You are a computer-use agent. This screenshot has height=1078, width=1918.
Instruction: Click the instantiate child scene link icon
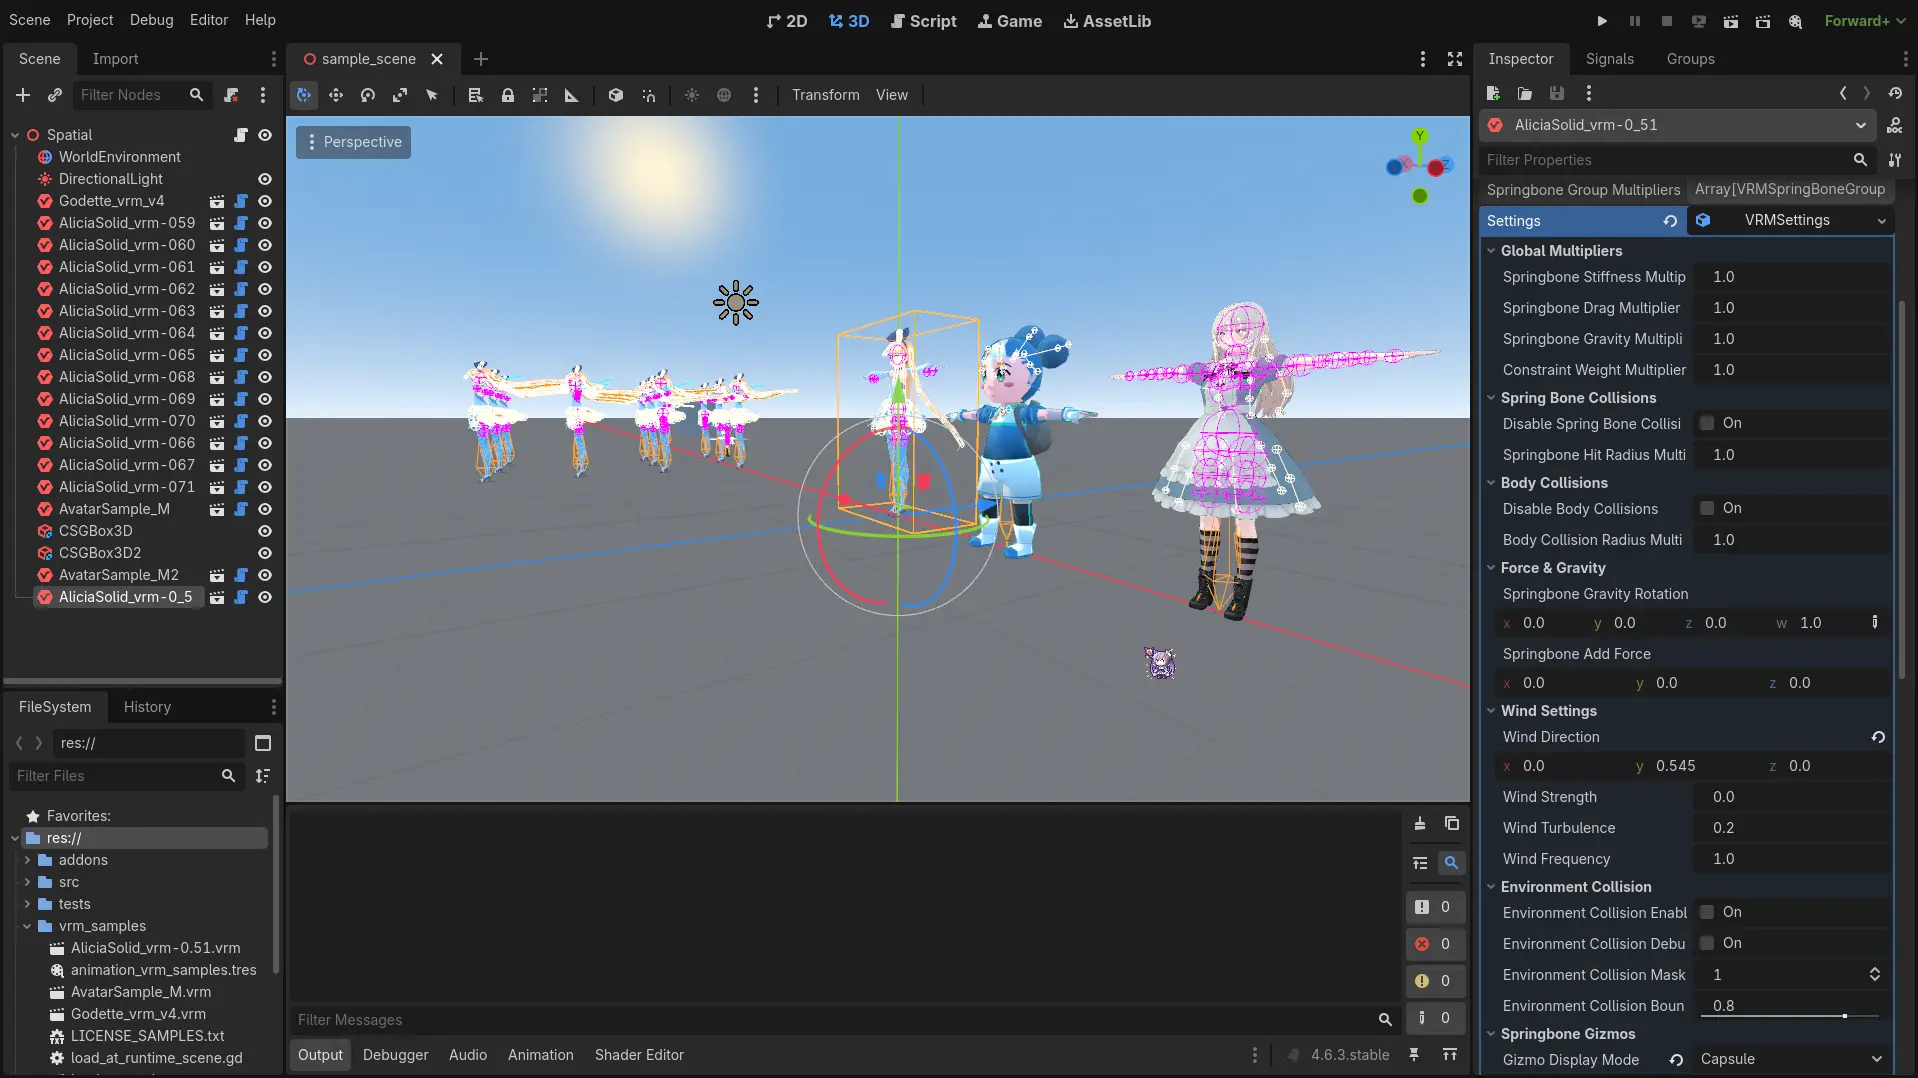55,95
